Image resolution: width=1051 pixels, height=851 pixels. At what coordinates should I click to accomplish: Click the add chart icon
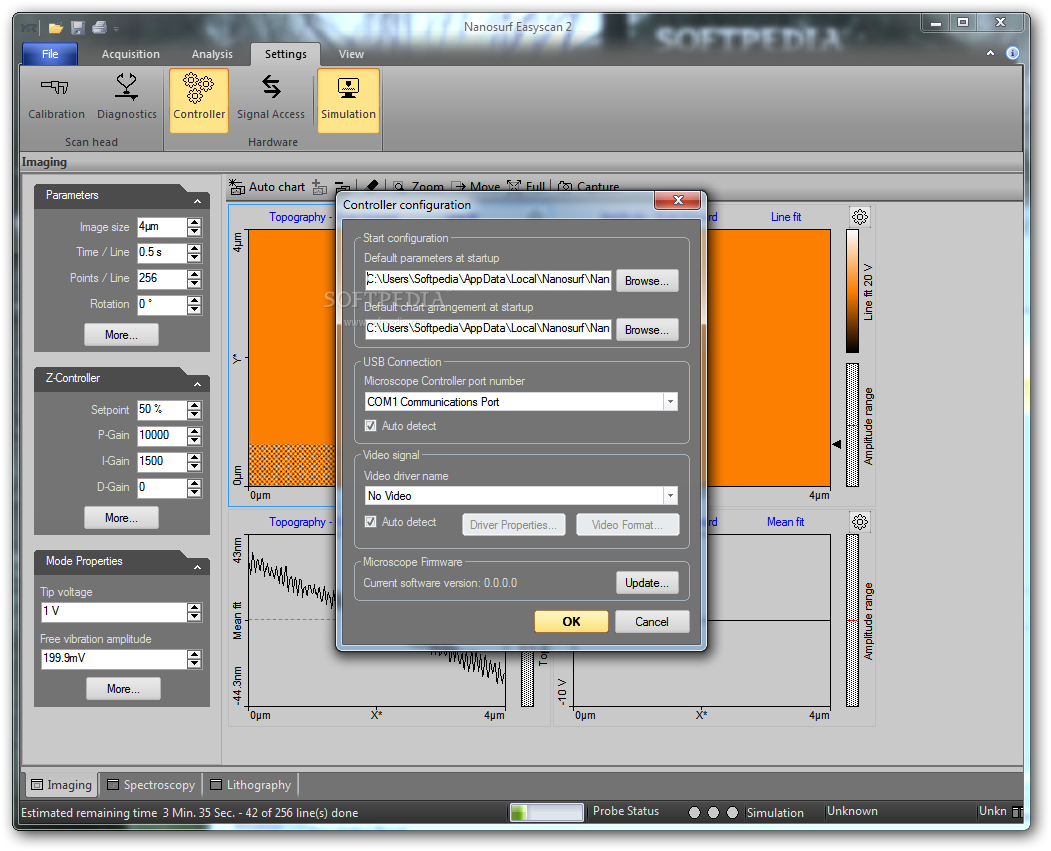click(320, 187)
